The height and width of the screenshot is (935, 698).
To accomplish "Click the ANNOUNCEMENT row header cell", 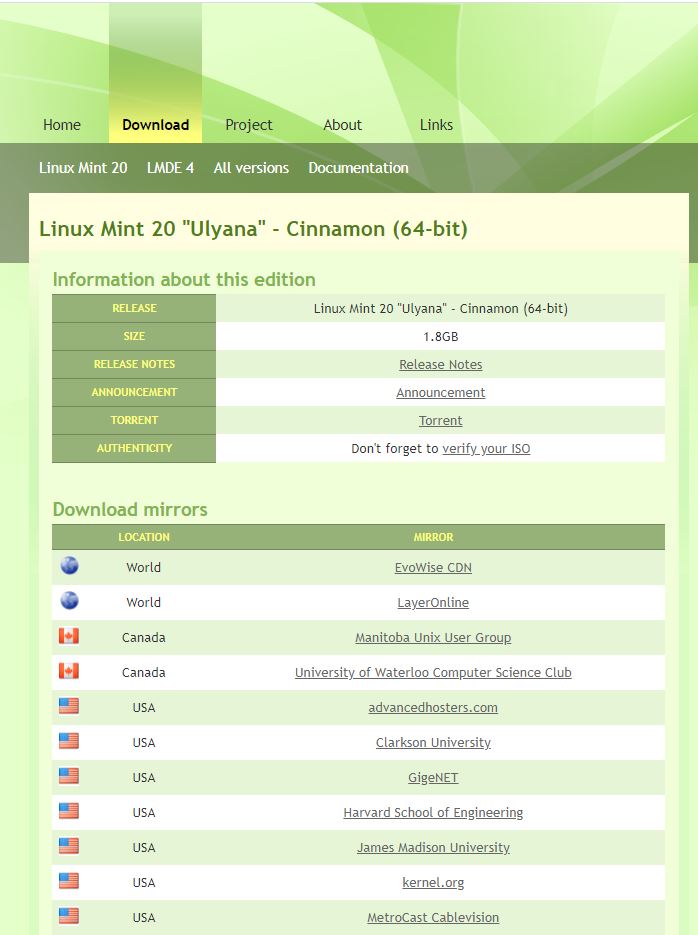I will pos(134,392).
